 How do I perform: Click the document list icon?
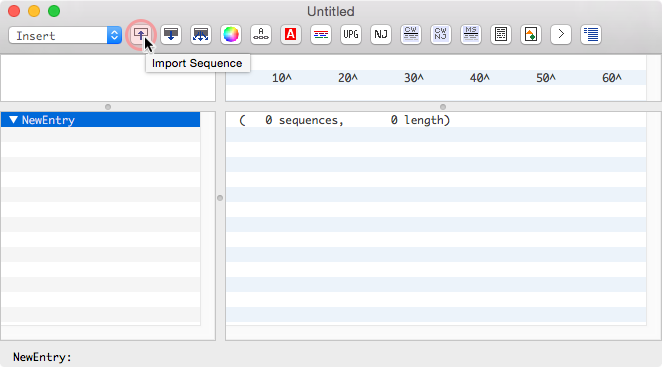[501, 34]
